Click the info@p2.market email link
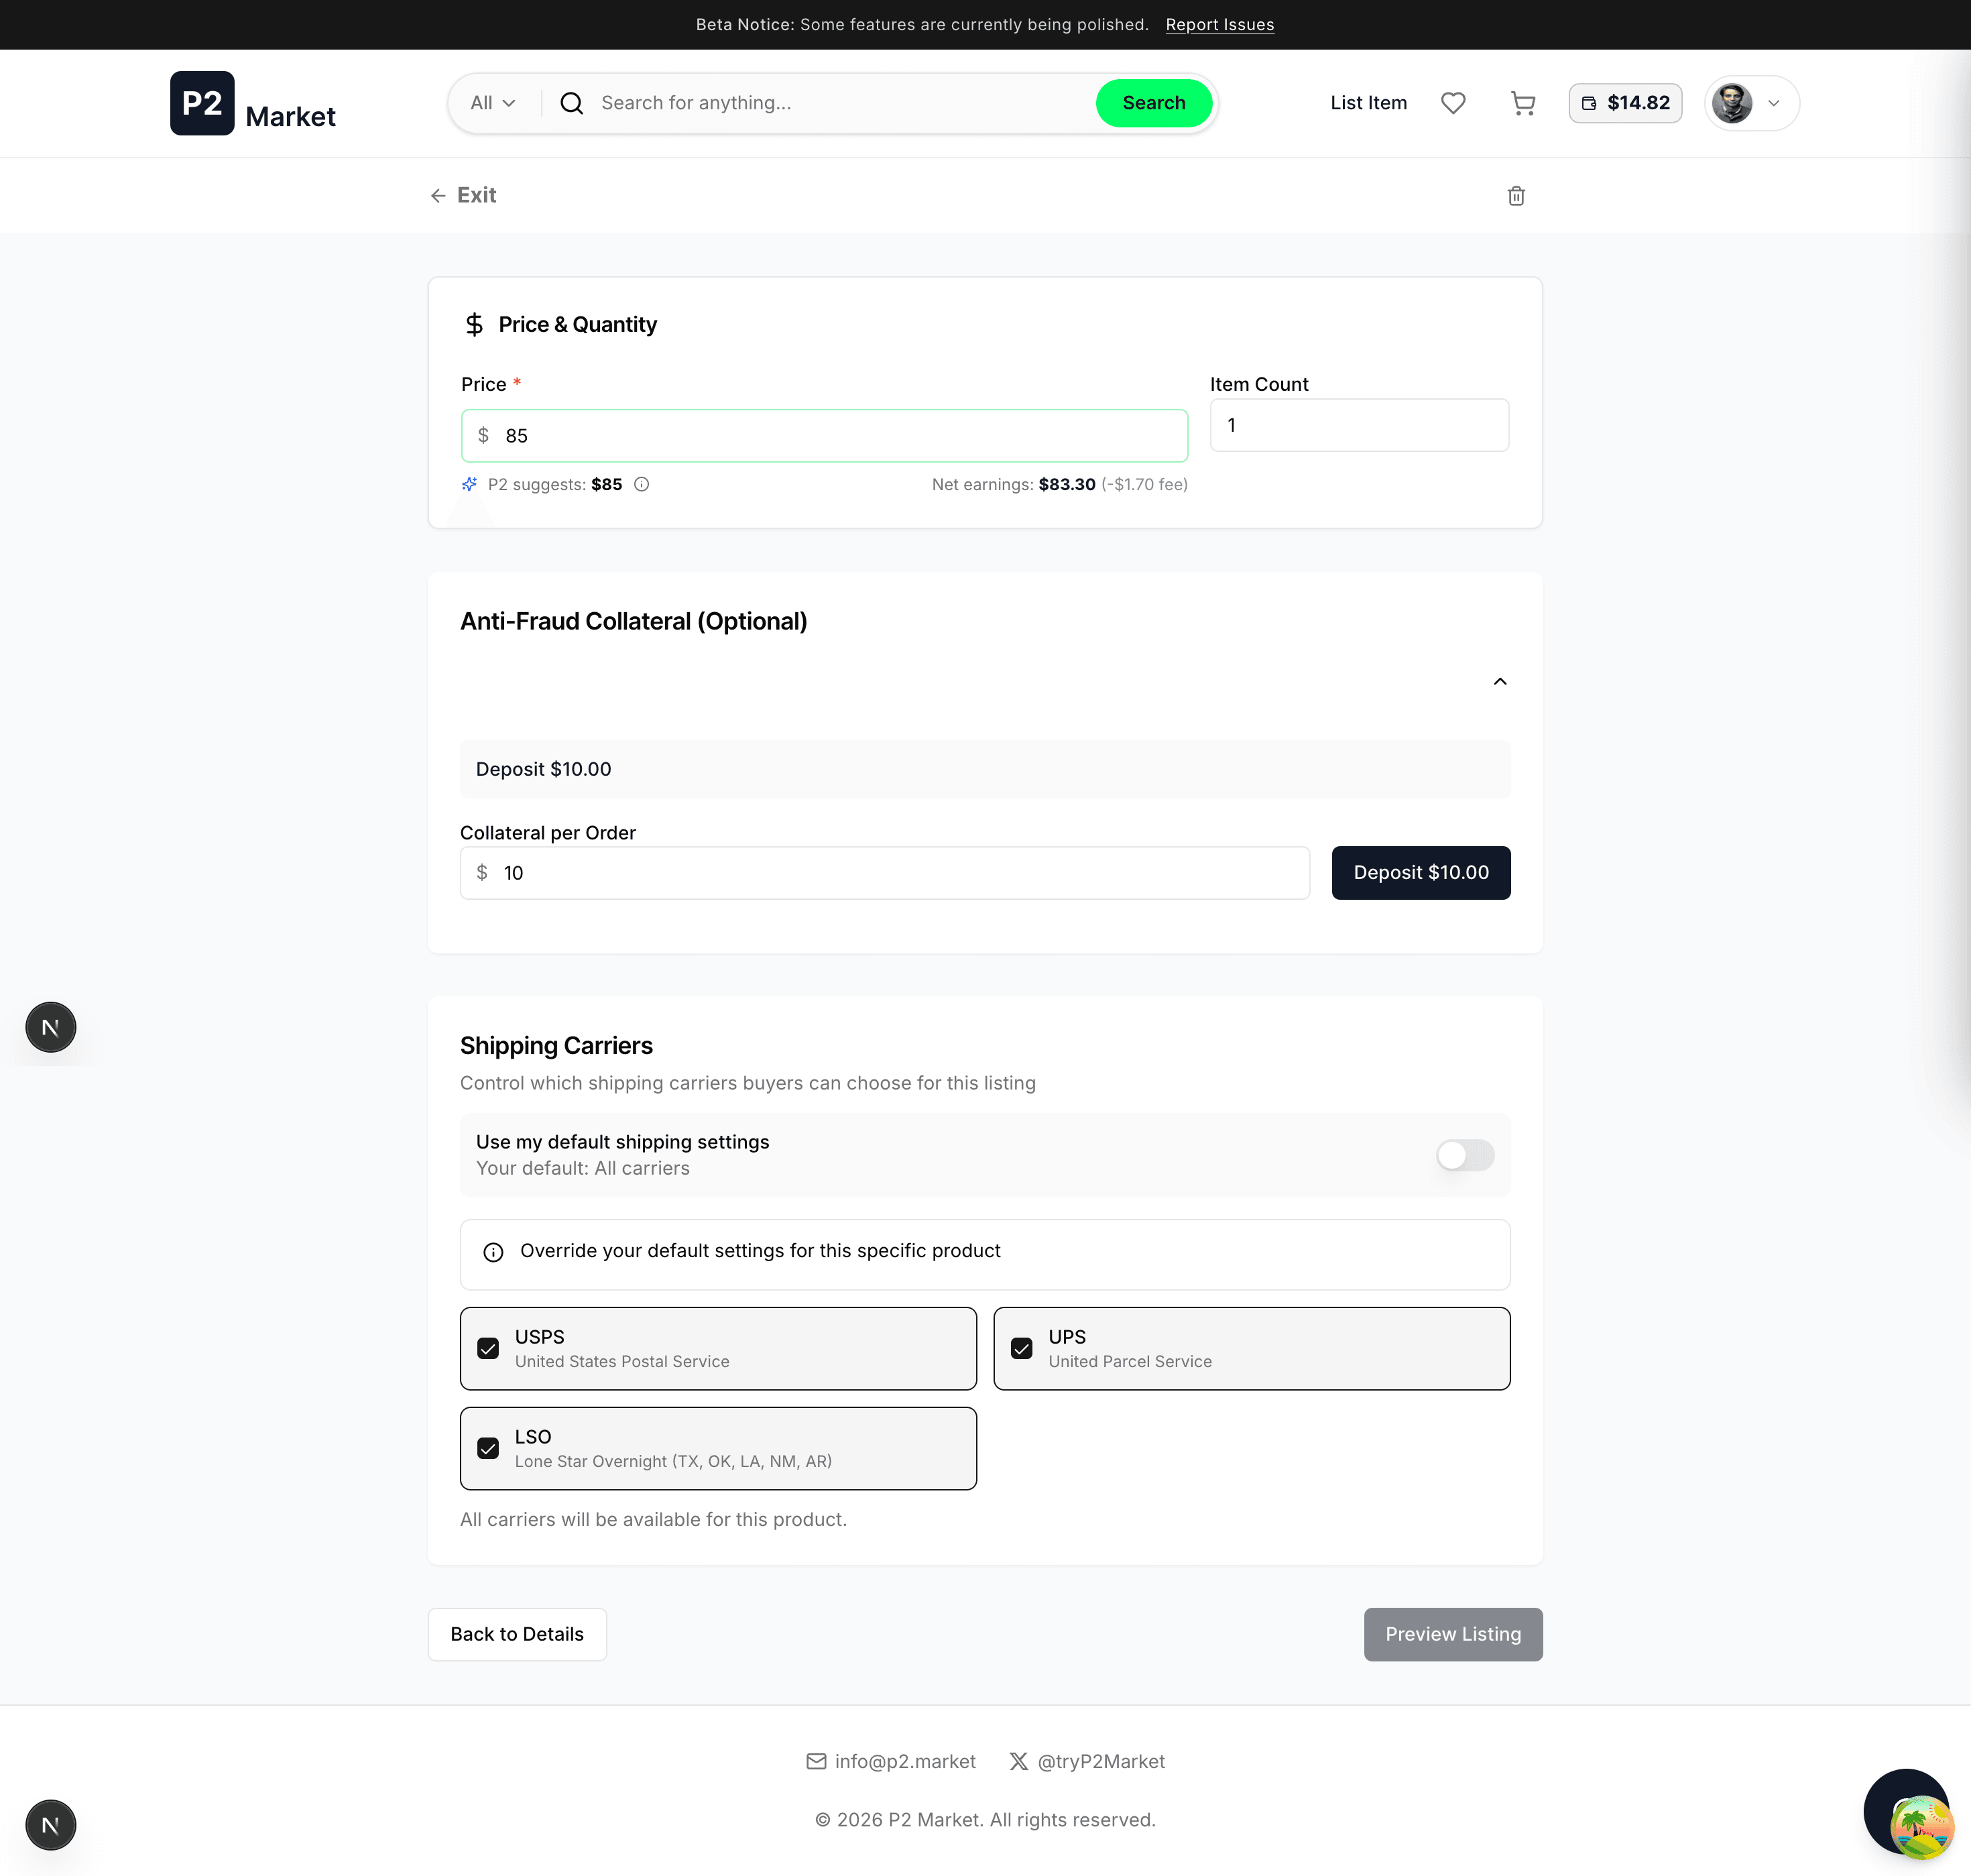 pyautogui.click(x=905, y=1761)
